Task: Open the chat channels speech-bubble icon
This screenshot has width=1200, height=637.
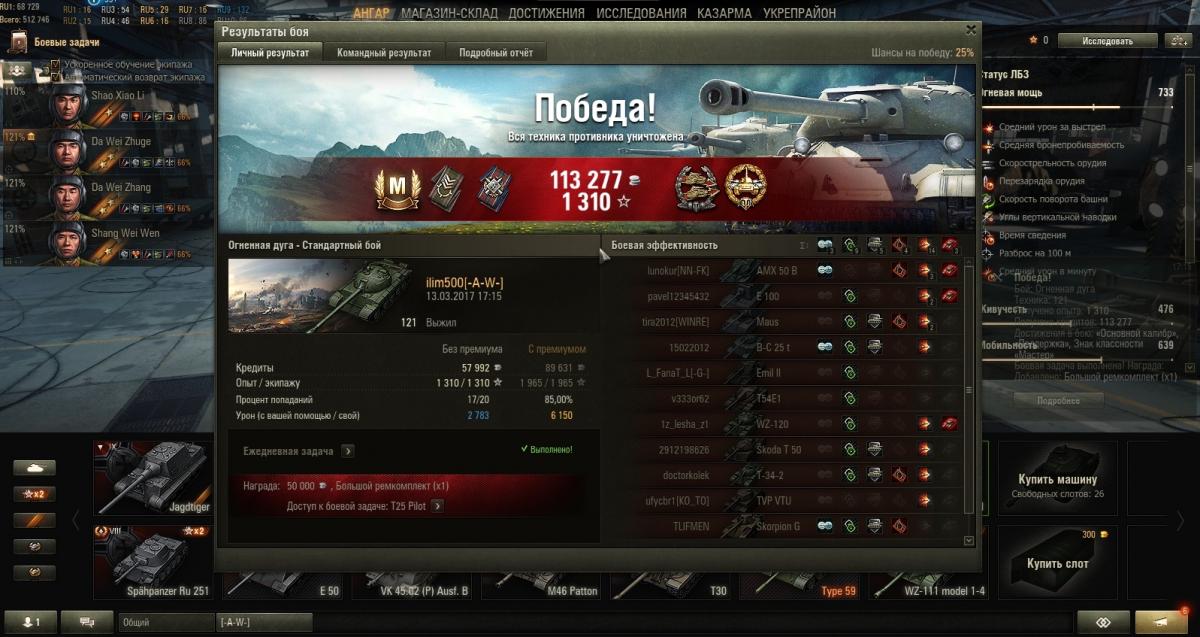Action: pos(87,621)
